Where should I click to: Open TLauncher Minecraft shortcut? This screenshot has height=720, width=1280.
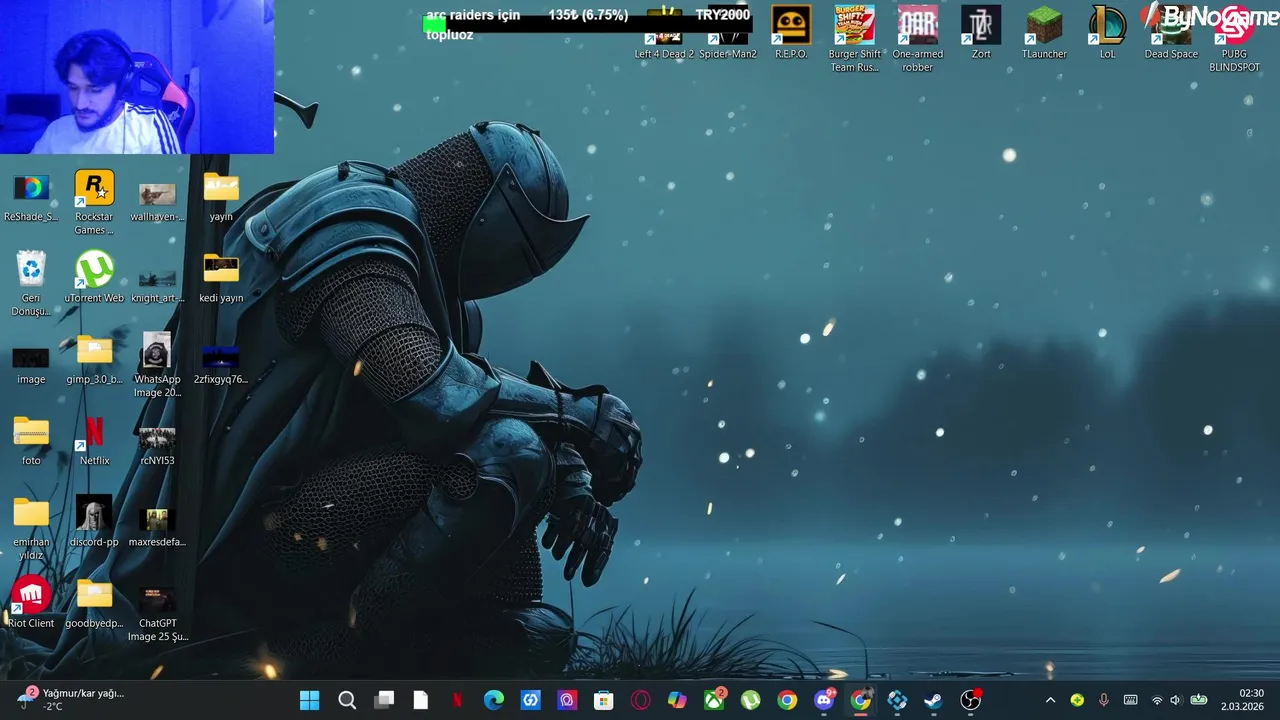tap(1044, 33)
